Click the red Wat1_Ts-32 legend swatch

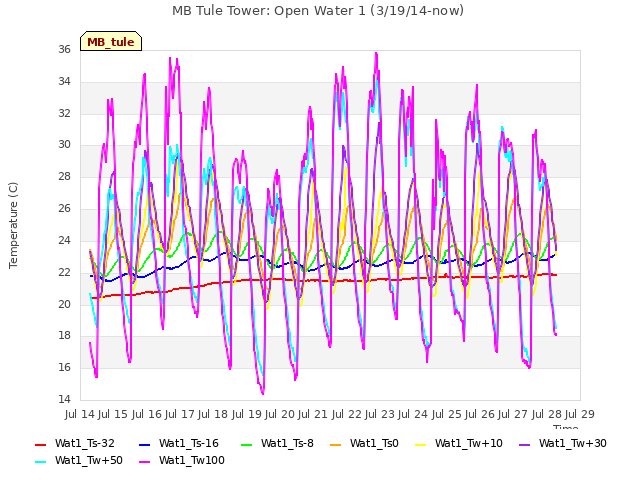point(41,444)
